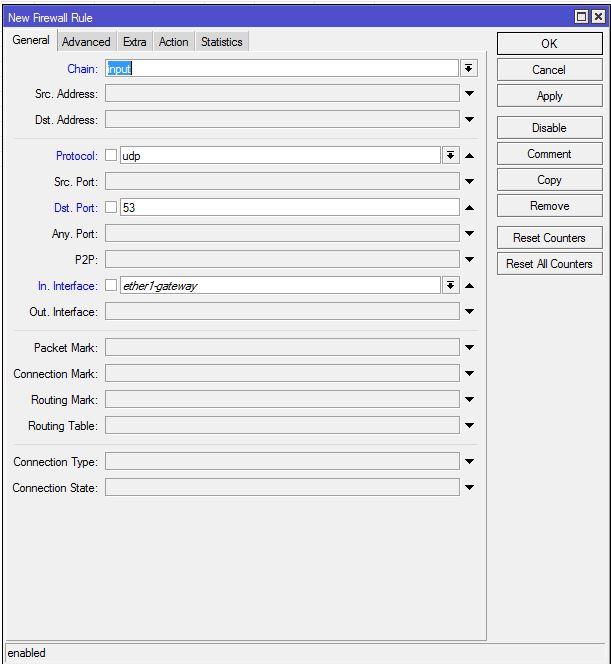Open the In. Interface ether1-gateway dropdown

[x=451, y=285]
